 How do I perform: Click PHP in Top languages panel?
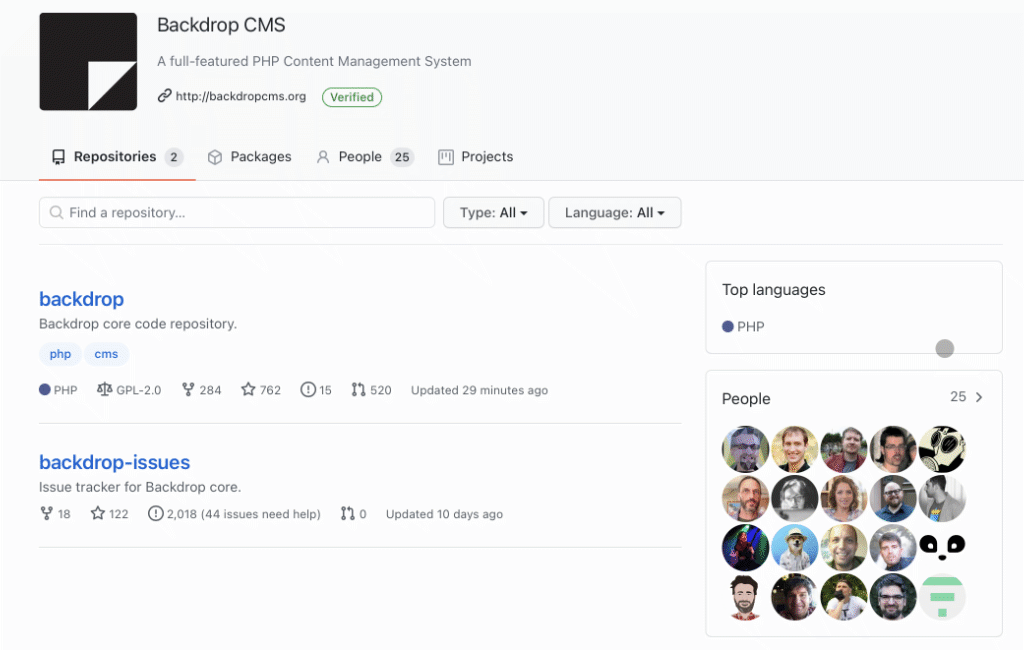750,327
